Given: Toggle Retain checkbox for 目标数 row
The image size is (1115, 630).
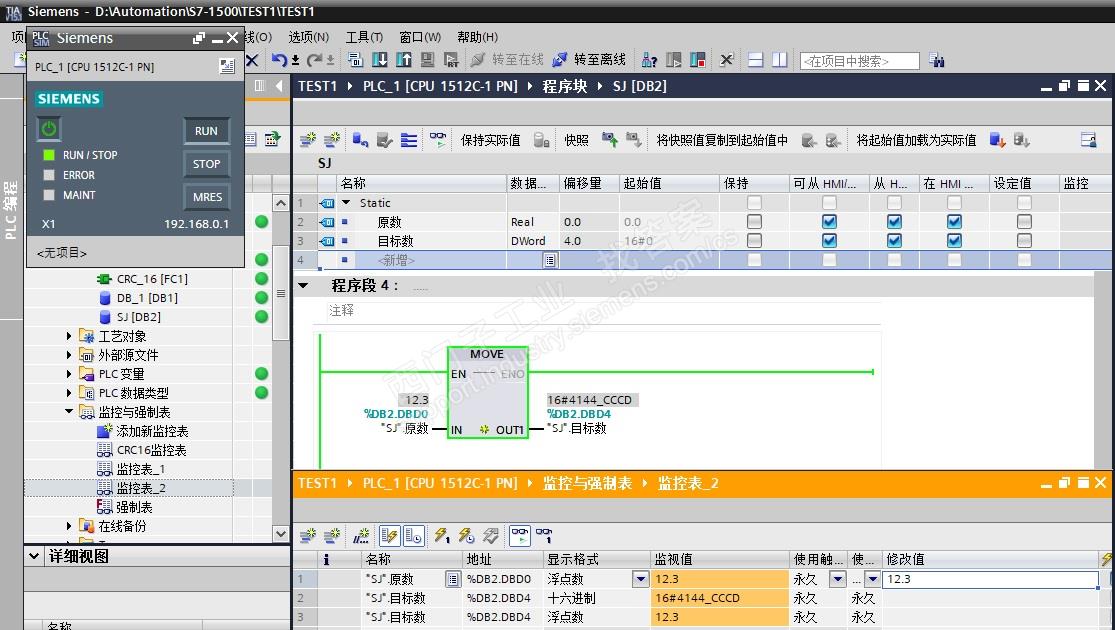Looking at the screenshot, I should pyautogui.click(x=754, y=241).
